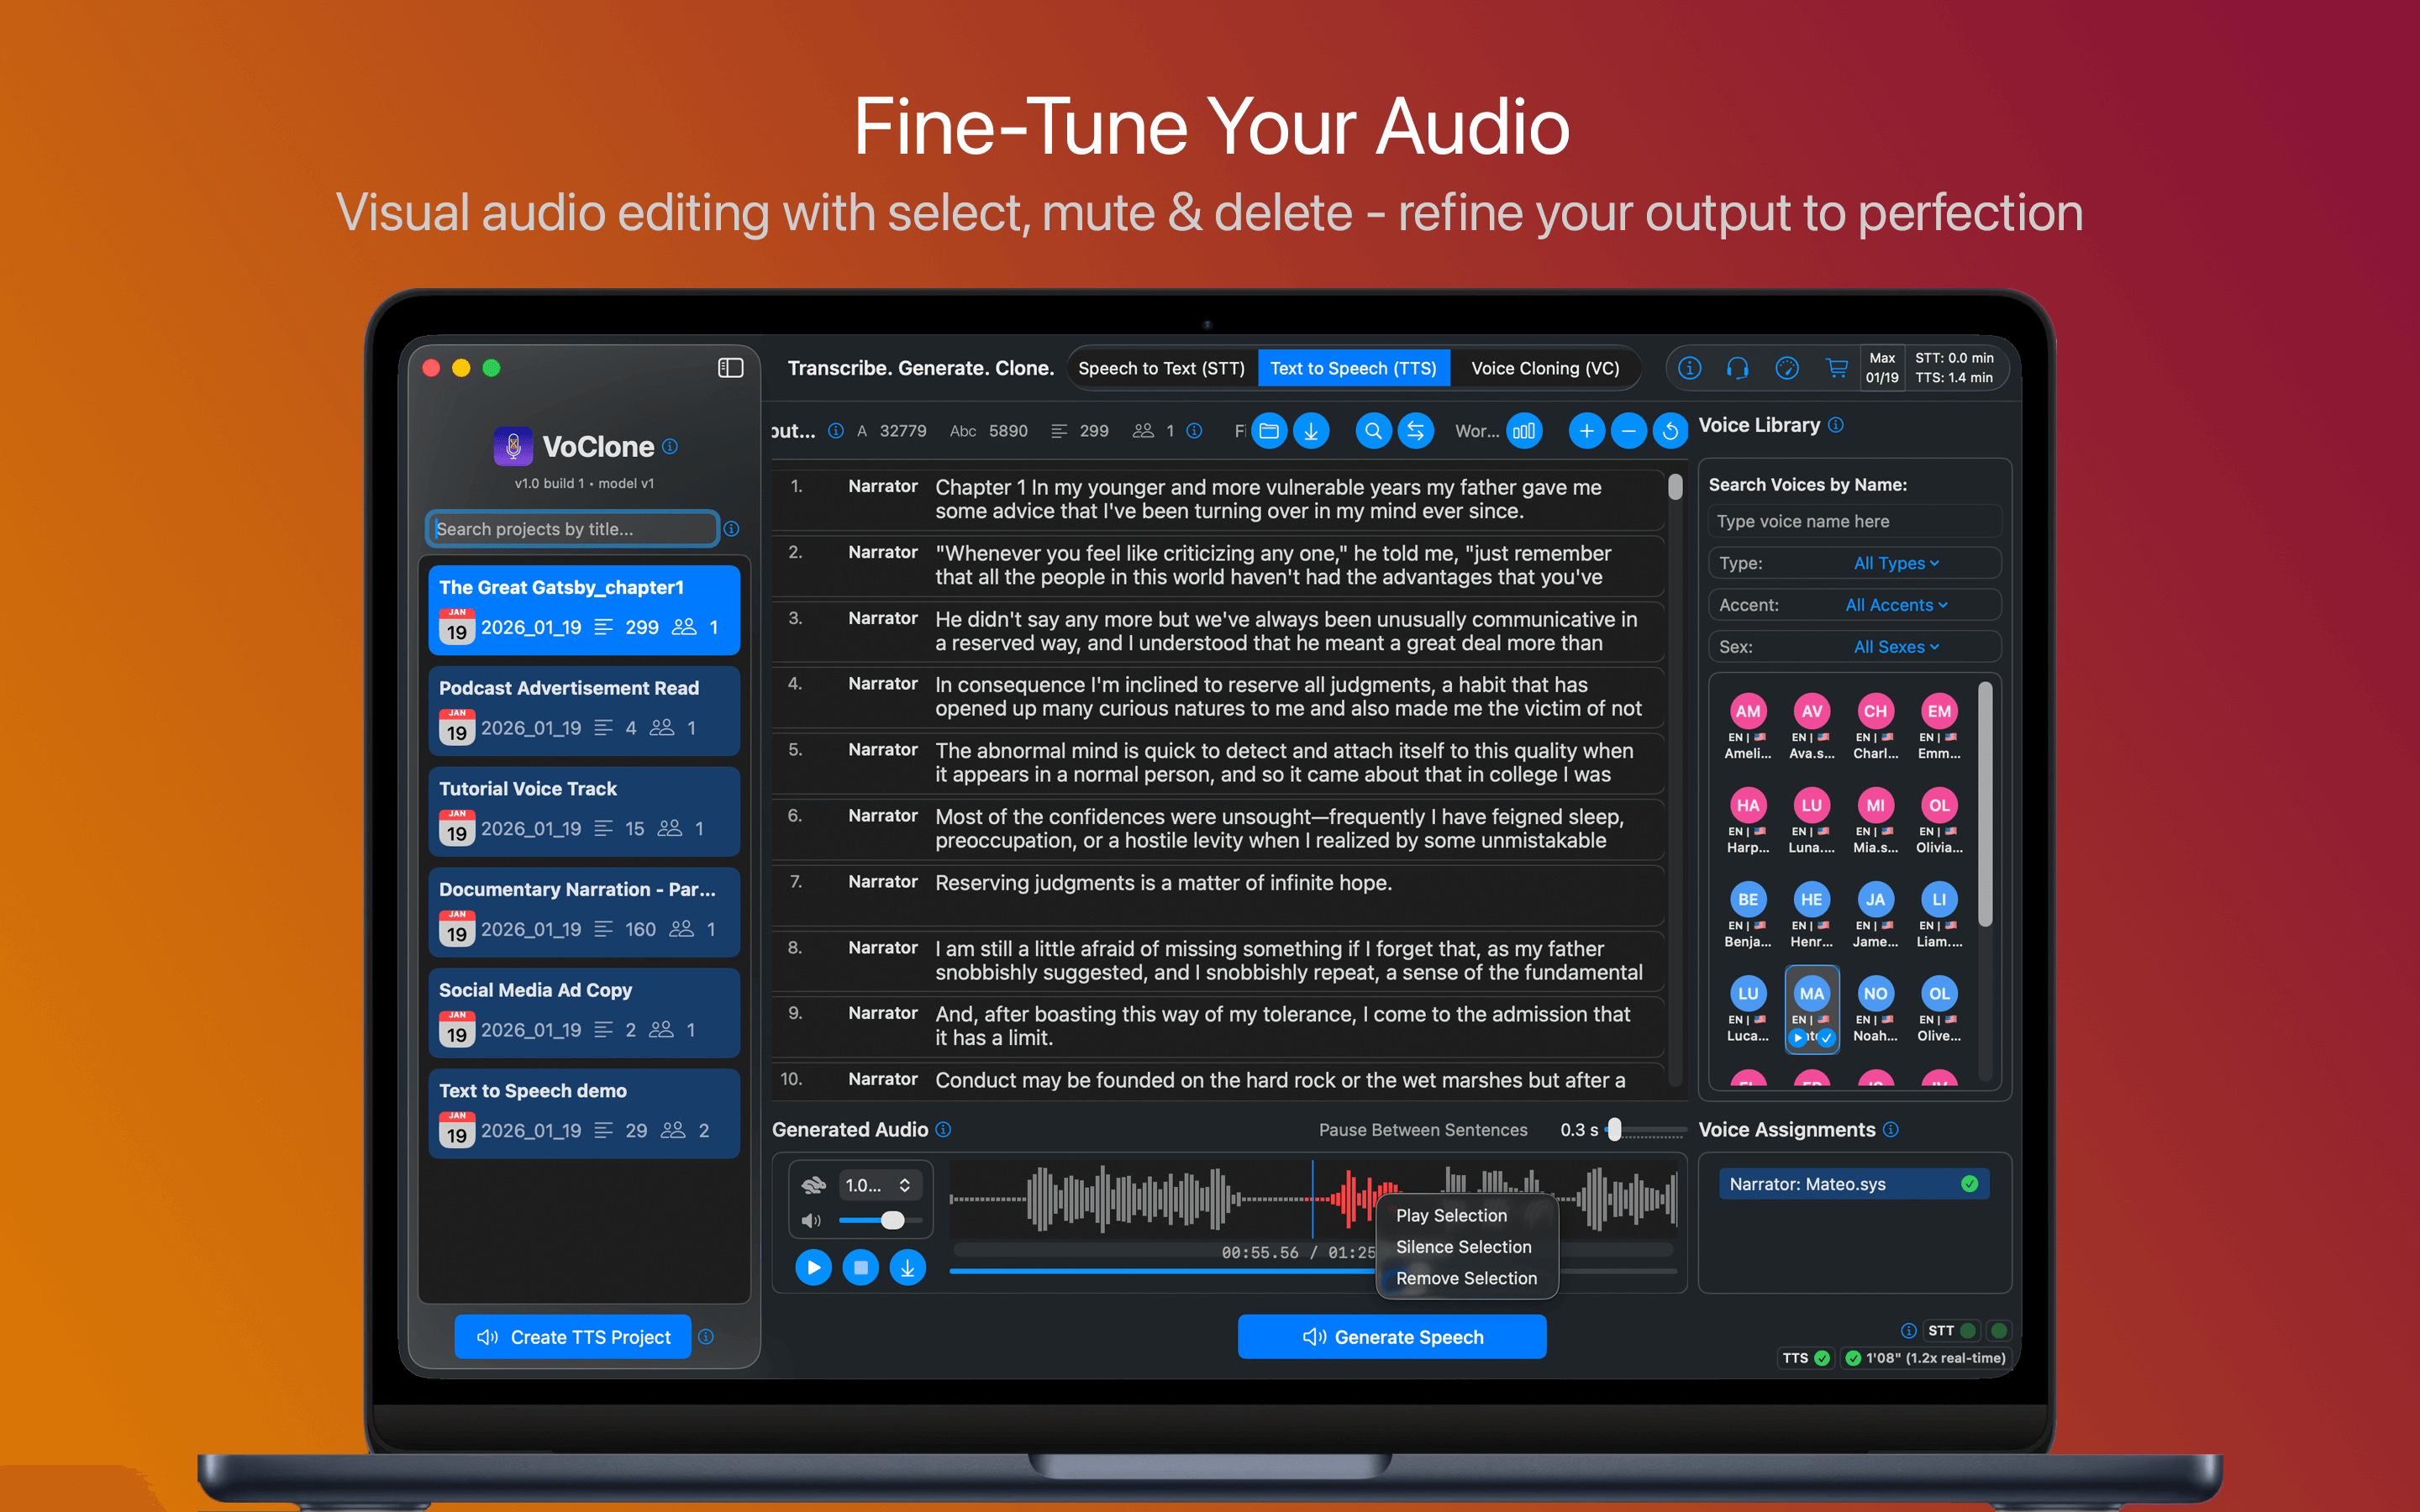Expand the Accent filter set to All Accents
This screenshot has width=2420, height=1512.
[1895, 605]
